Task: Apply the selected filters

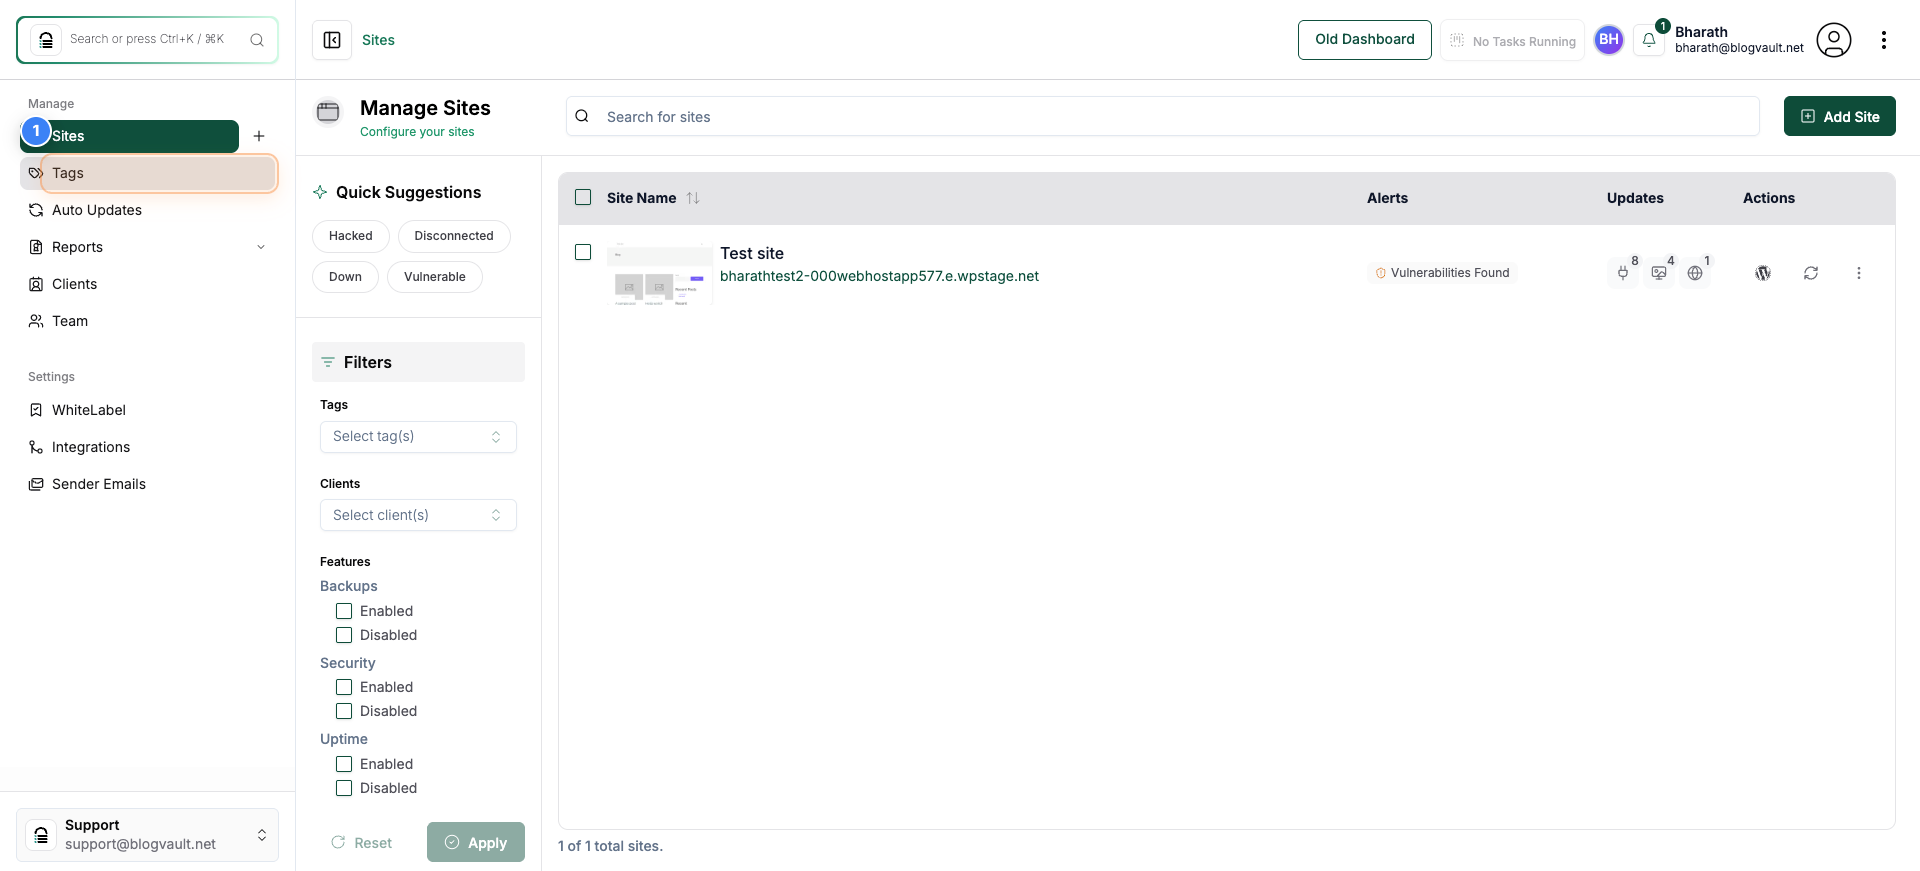Action: coord(476,842)
